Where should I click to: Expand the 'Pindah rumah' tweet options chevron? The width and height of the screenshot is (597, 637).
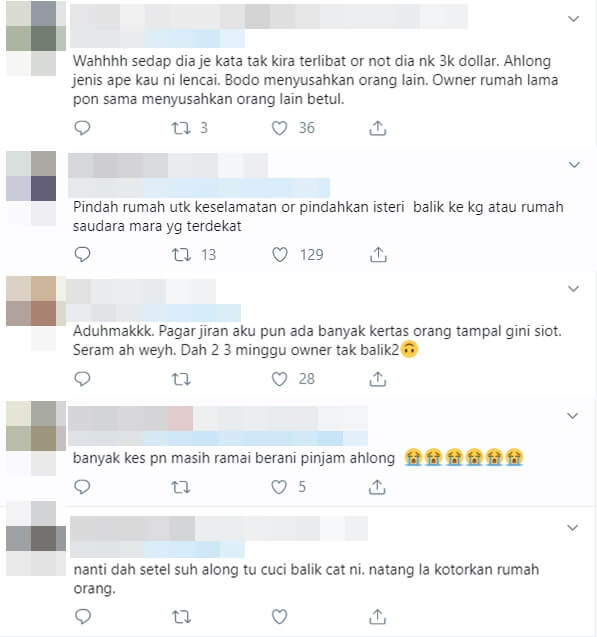coord(574,165)
